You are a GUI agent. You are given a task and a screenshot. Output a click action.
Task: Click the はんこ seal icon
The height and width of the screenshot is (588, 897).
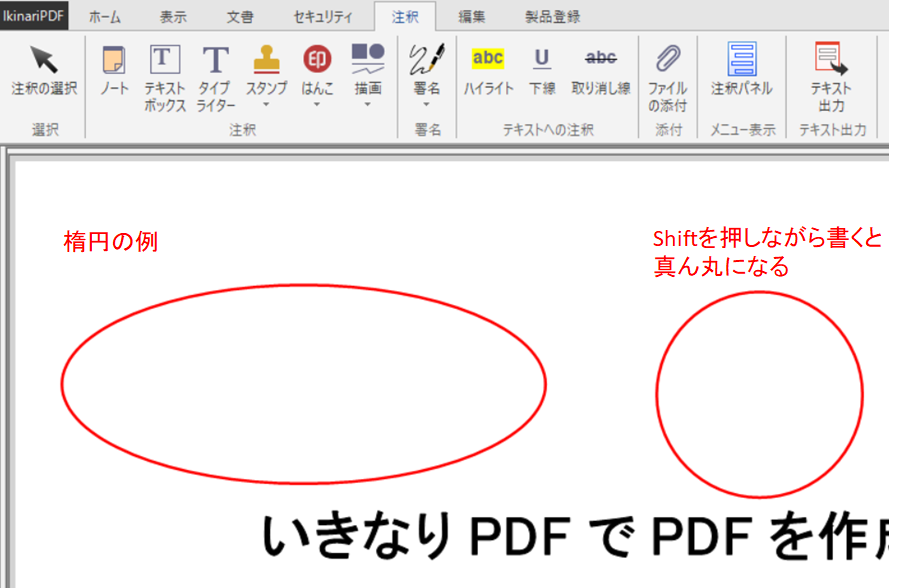point(317,59)
